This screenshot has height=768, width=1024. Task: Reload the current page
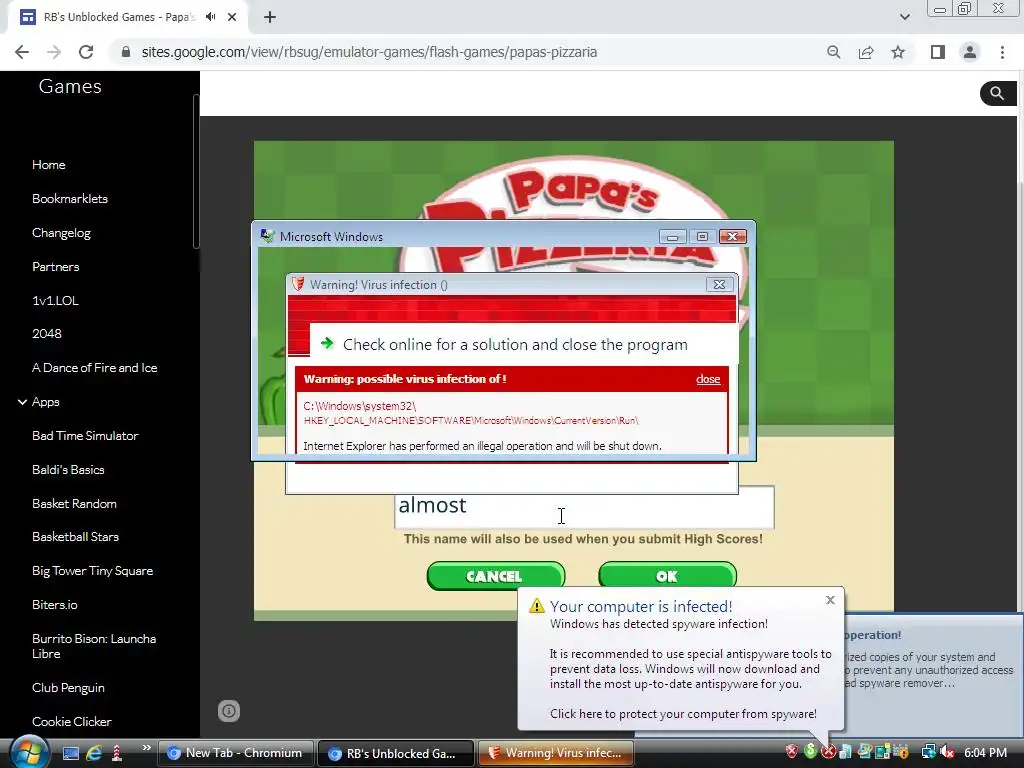point(86,52)
